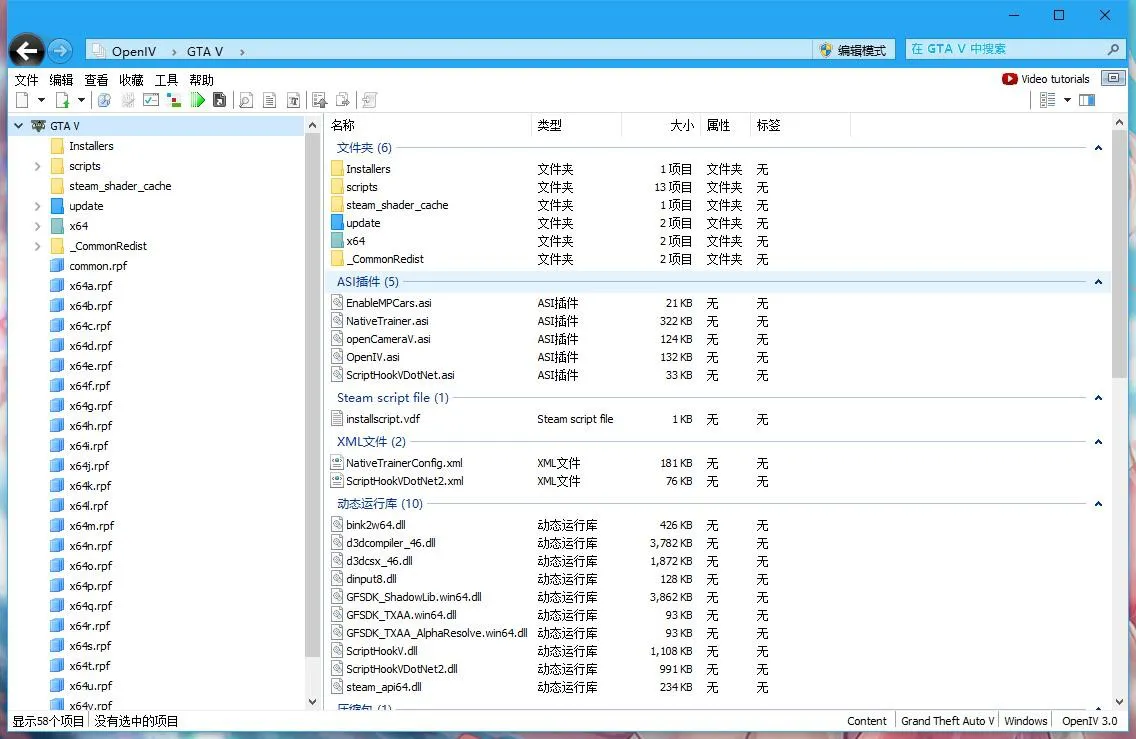
Task: Click the back navigation arrow
Action: pos(27,51)
